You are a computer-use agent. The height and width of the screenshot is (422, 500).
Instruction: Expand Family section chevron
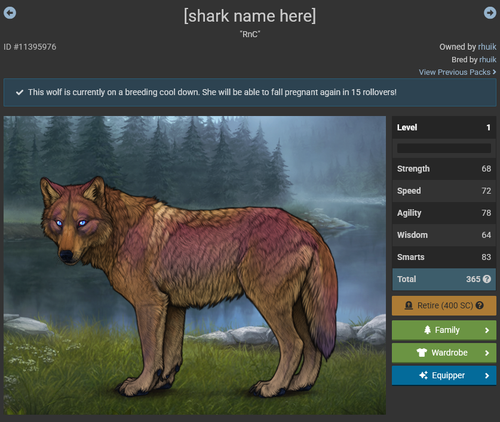coord(487,330)
